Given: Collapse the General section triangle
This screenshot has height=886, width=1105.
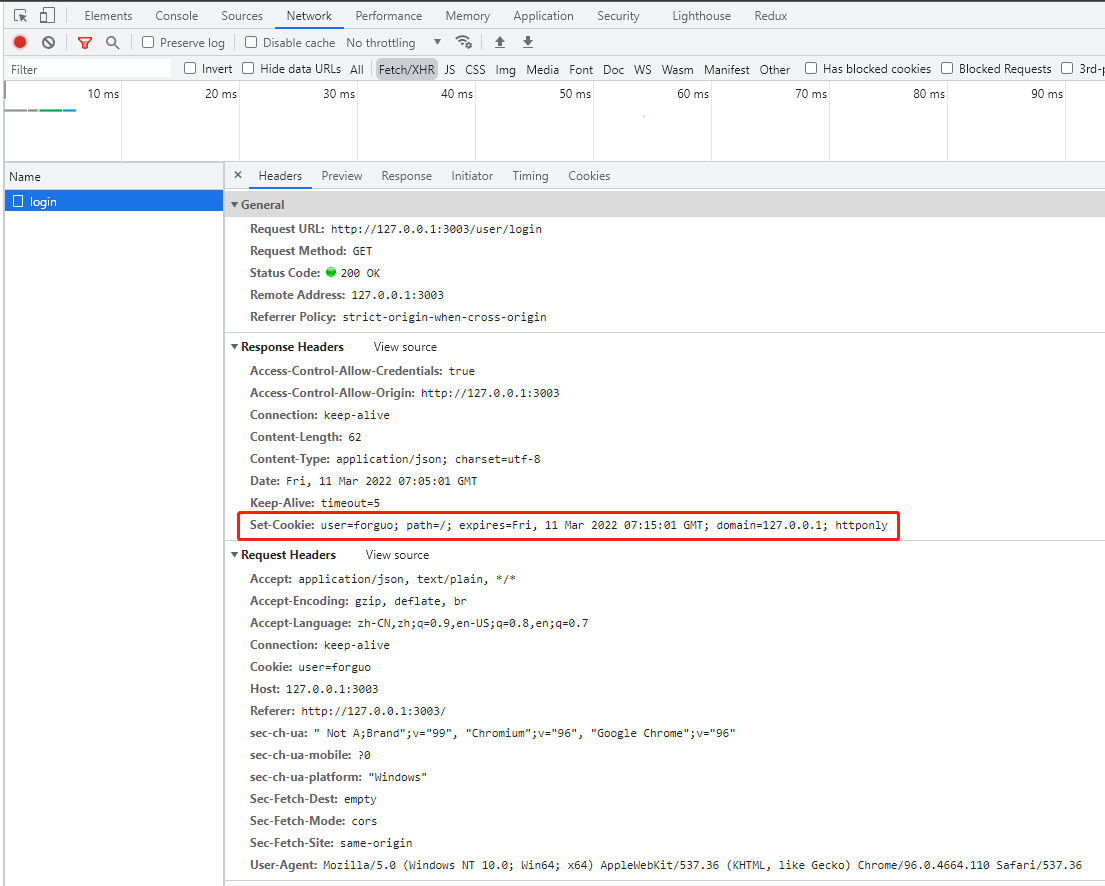Looking at the screenshot, I should [x=235, y=204].
